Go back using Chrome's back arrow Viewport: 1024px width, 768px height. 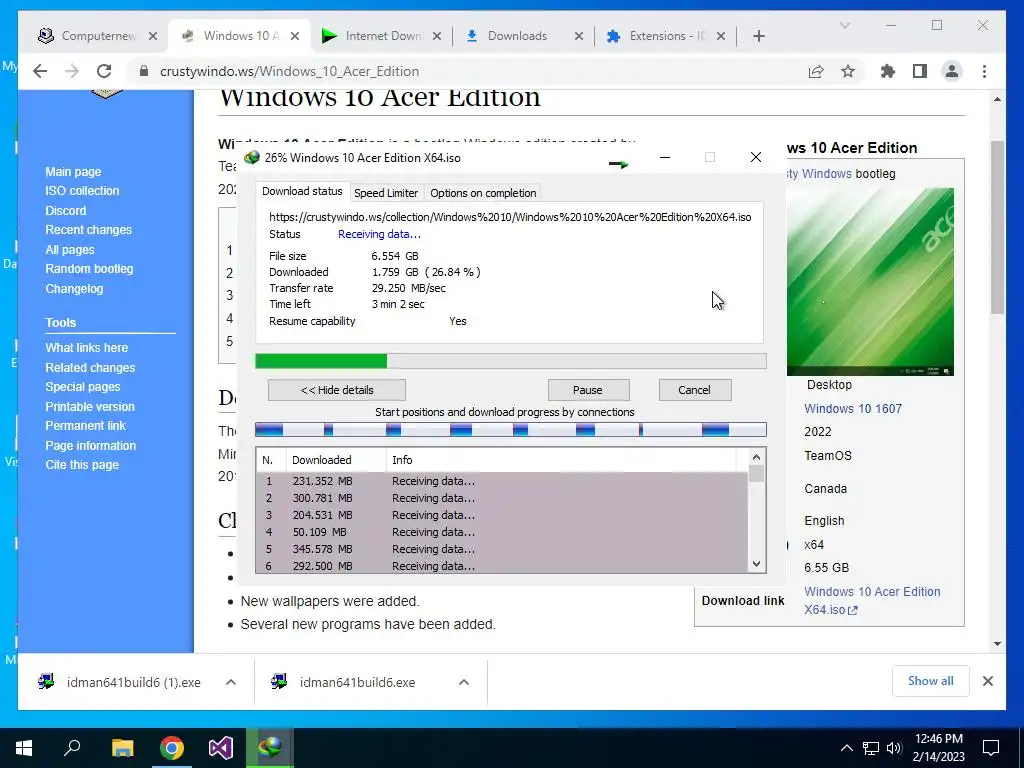(x=40, y=71)
